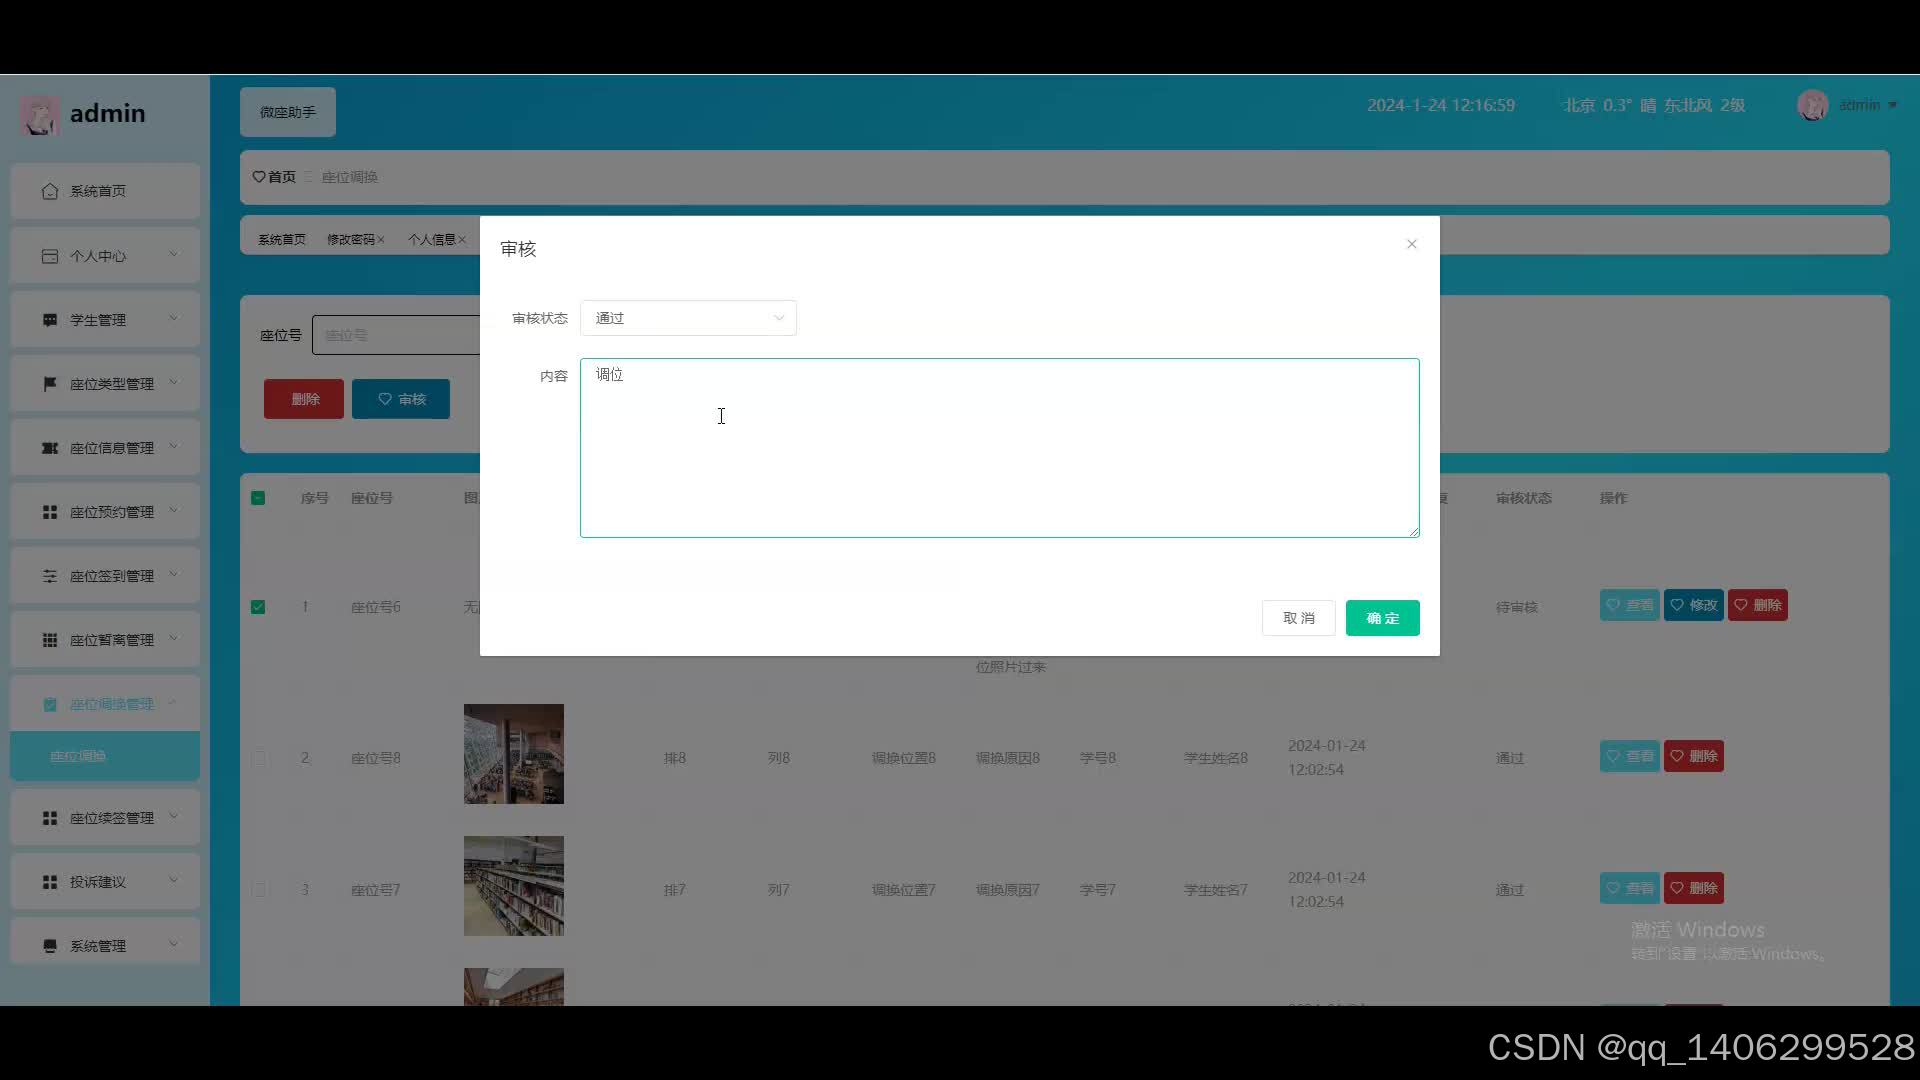Screen dimensions: 1920x1080
Task: Click the 投诉建议 sidebar icon
Action: tap(50, 882)
